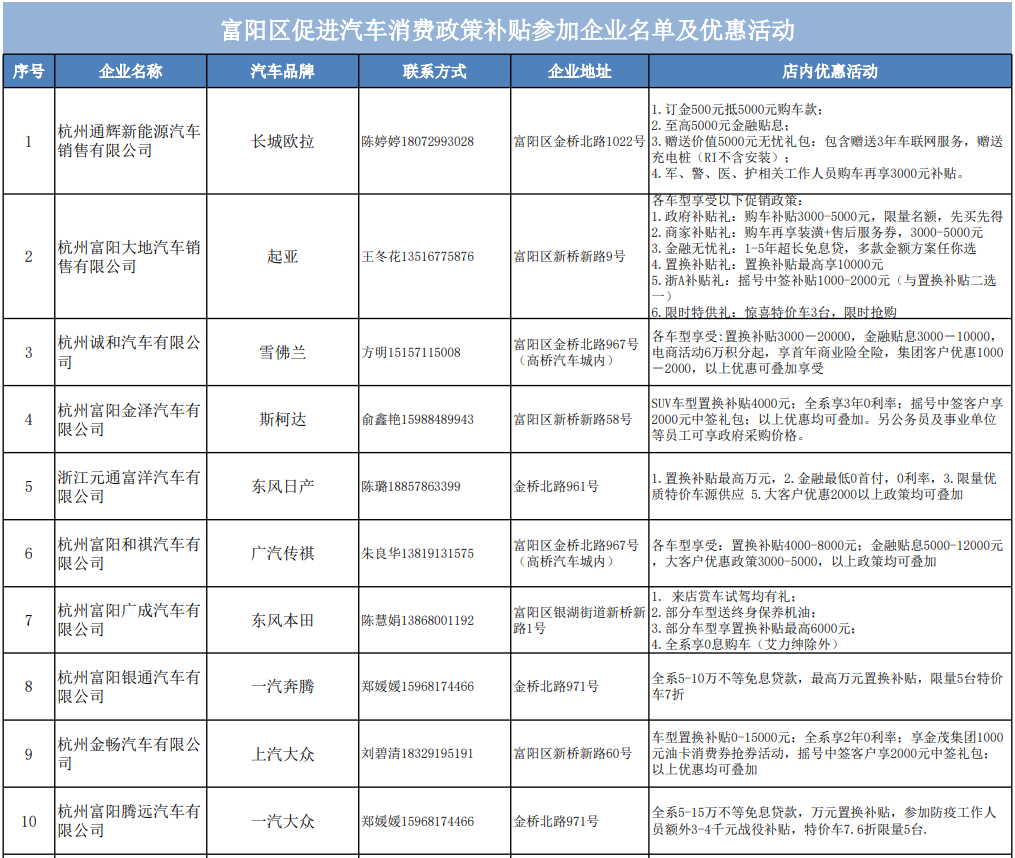This screenshot has width=1015, height=858.
Task: Click contact cell 王冬花13516775876
Action: (x=434, y=256)
